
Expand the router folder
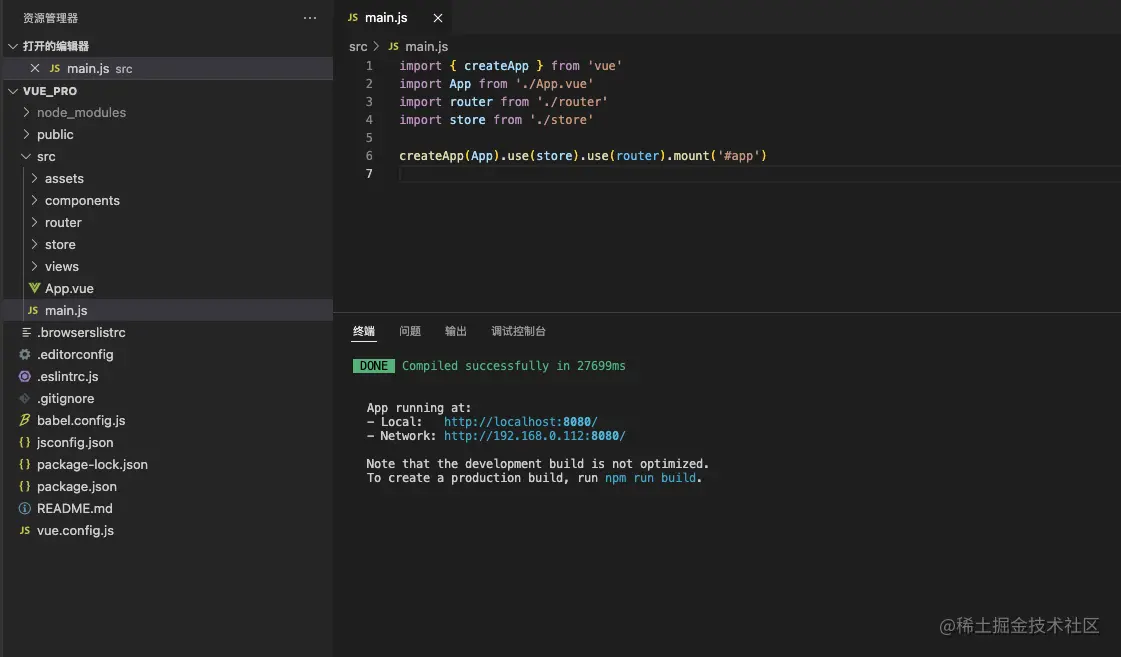pyautogui.click(x=34, y=222)
